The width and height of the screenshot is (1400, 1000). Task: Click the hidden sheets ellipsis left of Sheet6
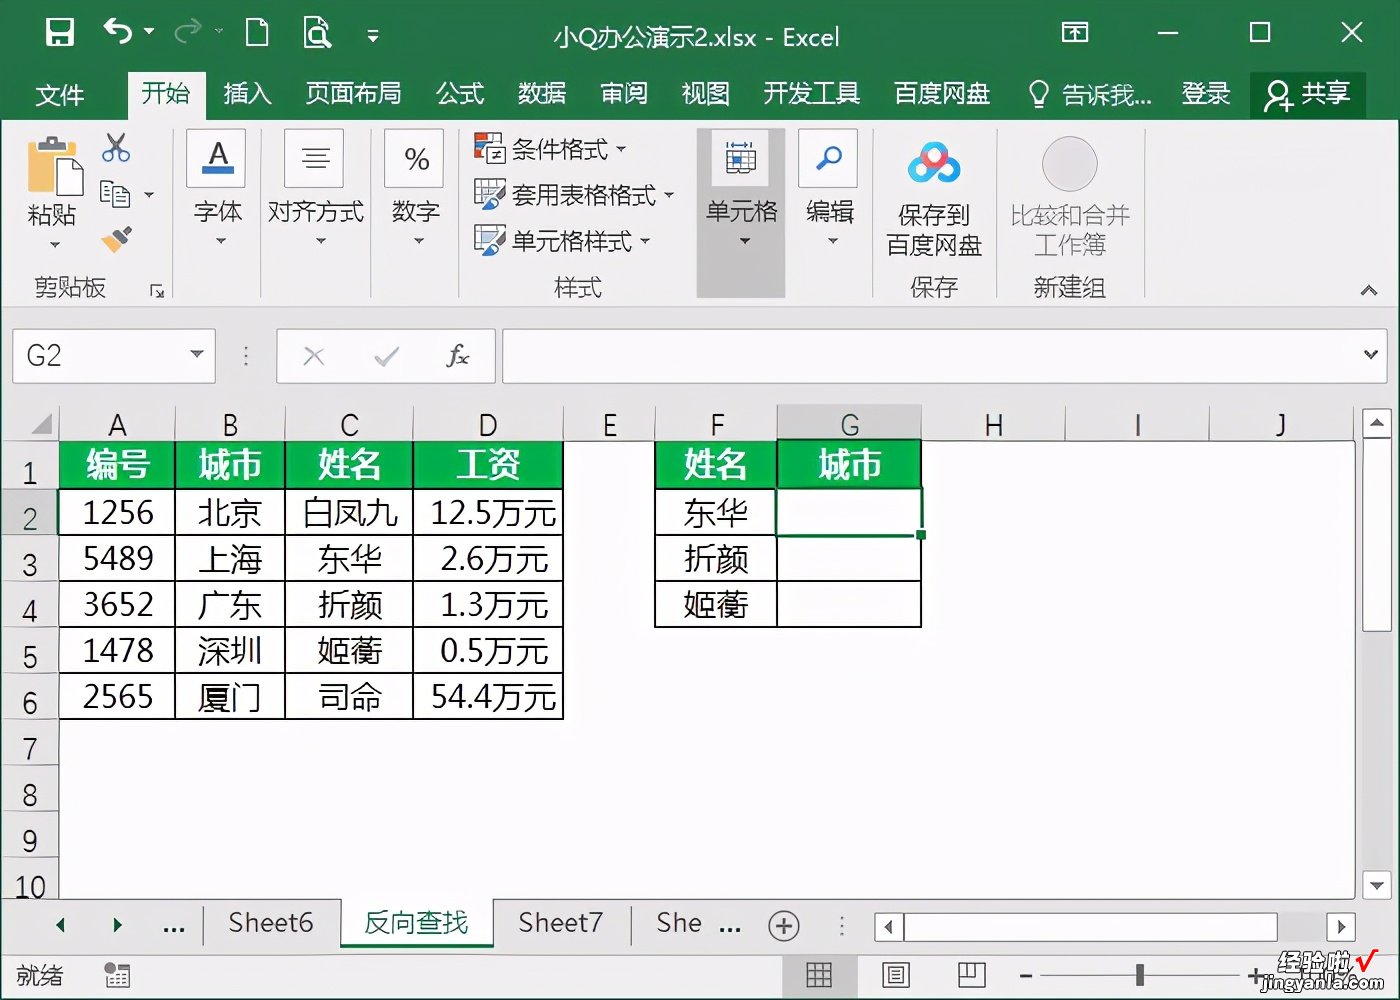click(174, 927)
